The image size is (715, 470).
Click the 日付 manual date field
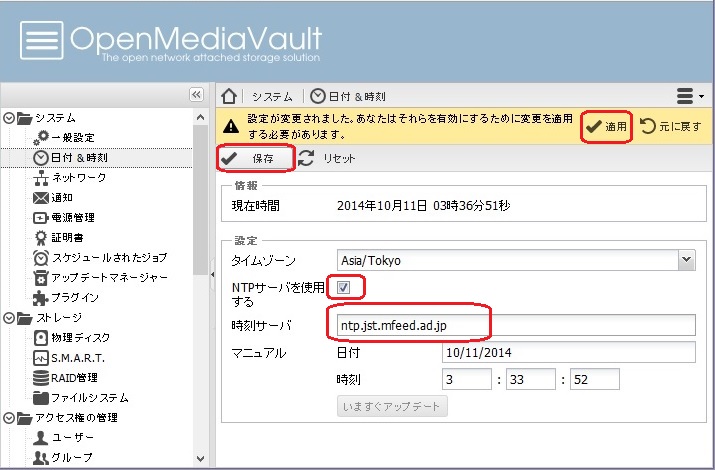(x=569, y=352)
